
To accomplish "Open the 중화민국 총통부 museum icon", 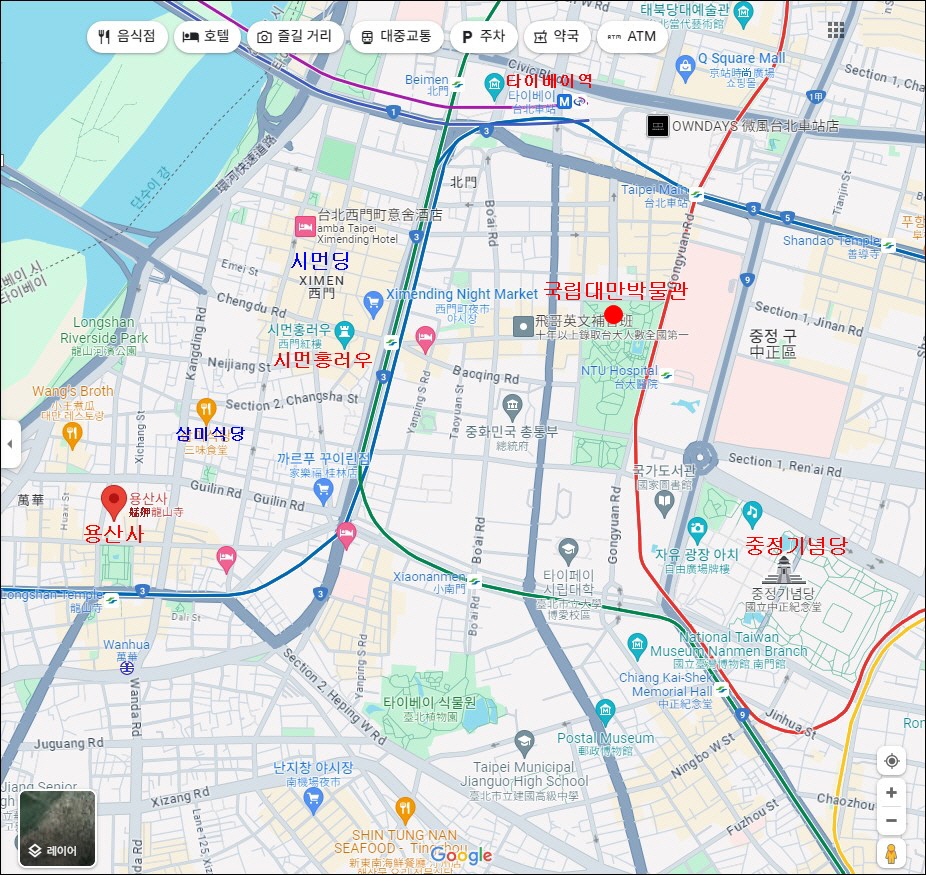I will 512,406.
